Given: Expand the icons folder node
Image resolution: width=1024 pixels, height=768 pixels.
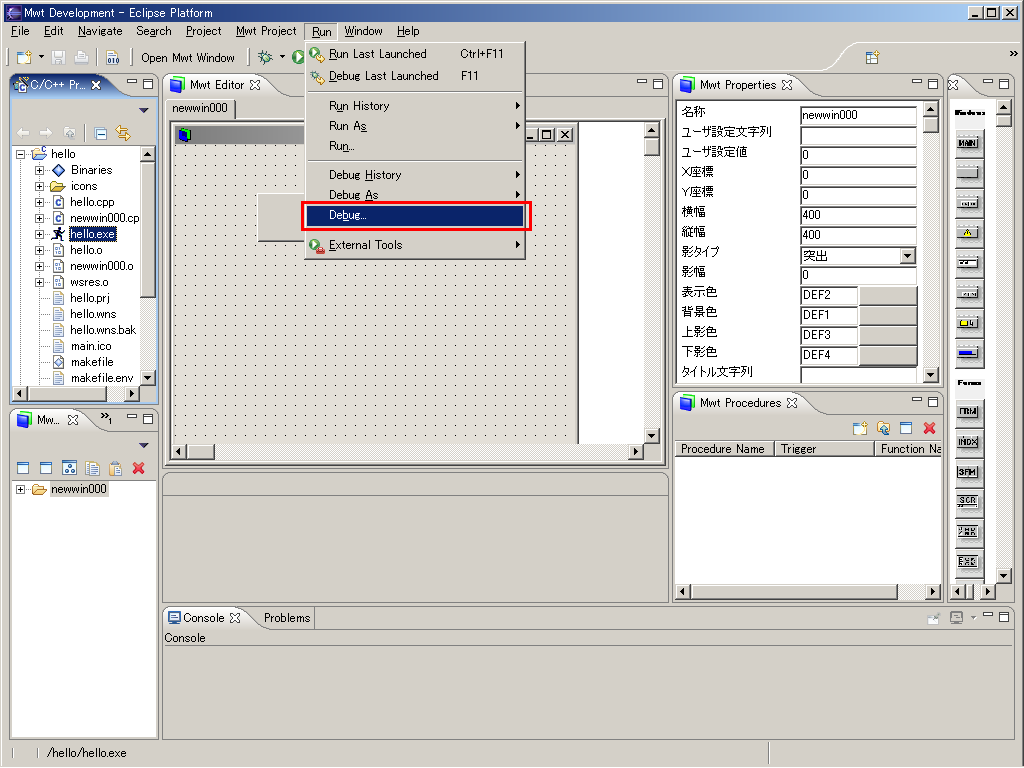Looking at the screenshot, I should click(39, 186).
